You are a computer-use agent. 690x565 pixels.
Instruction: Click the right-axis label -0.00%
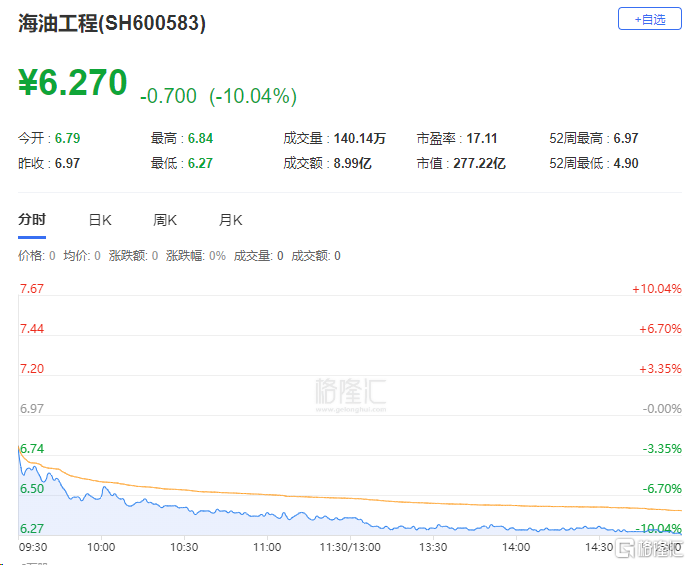tap(662, 409)
